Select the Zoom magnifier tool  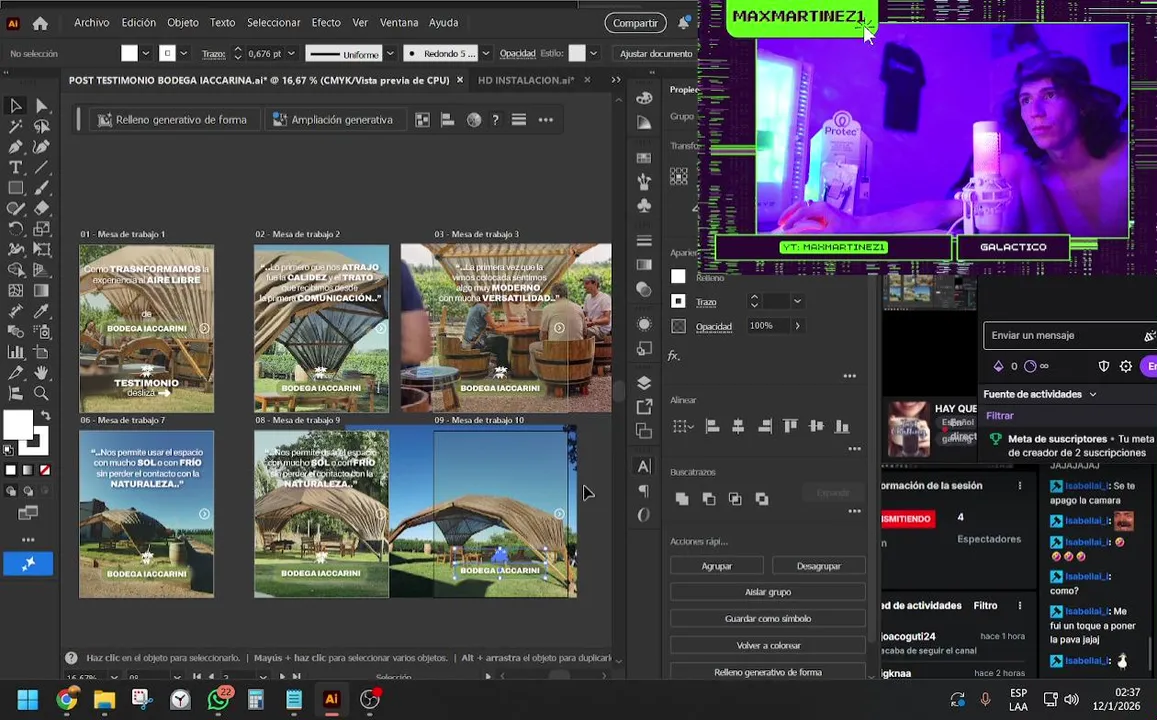[41, 393]
